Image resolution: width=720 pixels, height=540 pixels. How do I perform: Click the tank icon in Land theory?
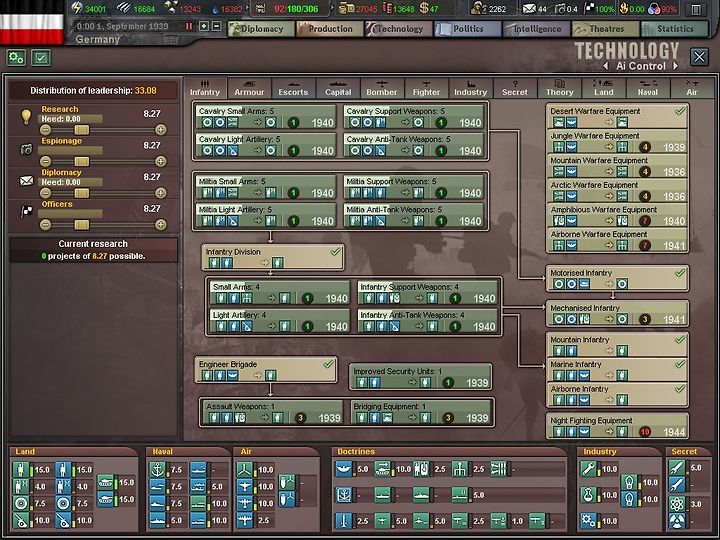click(106, 482)
